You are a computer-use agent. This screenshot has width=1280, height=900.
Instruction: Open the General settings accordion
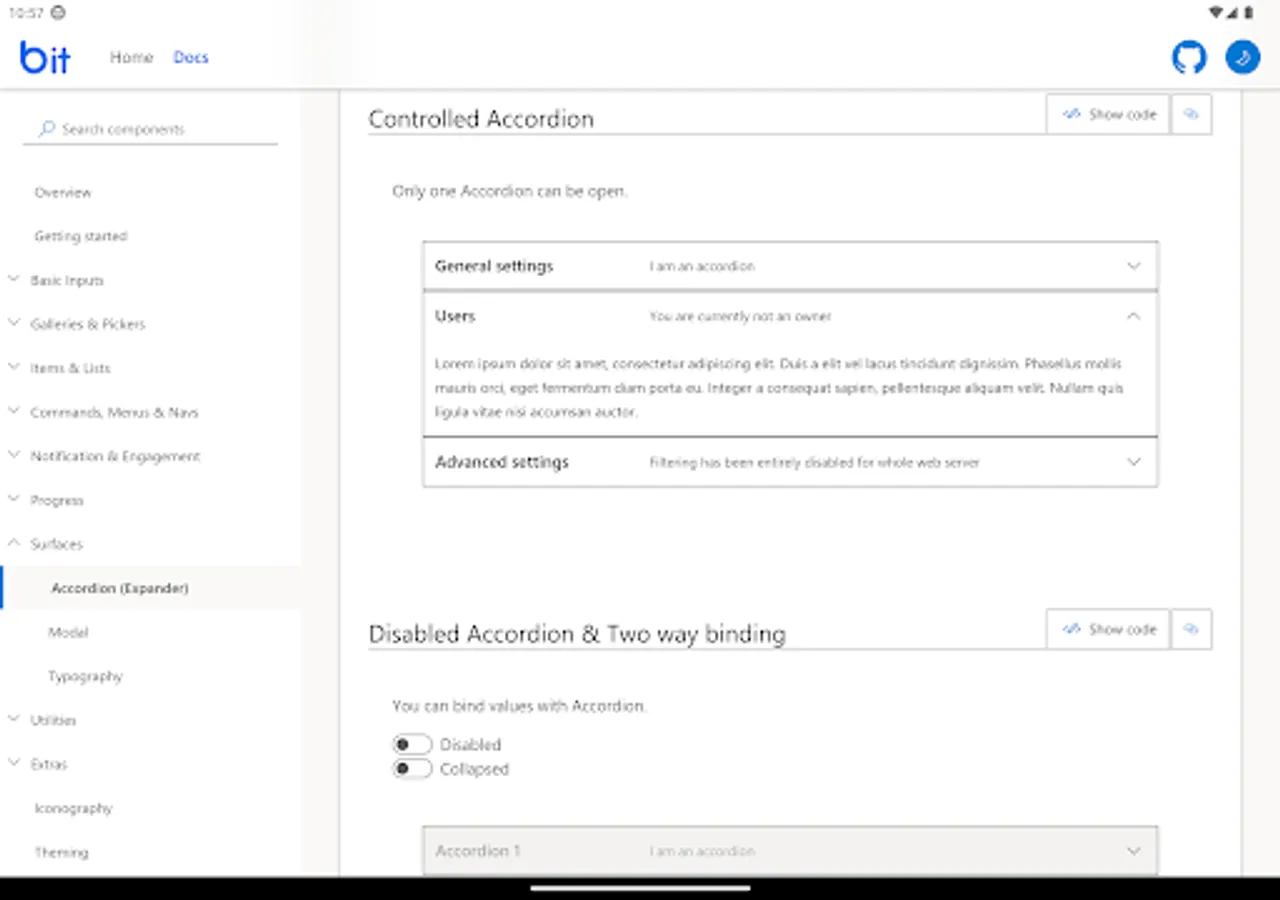point(790,266)
